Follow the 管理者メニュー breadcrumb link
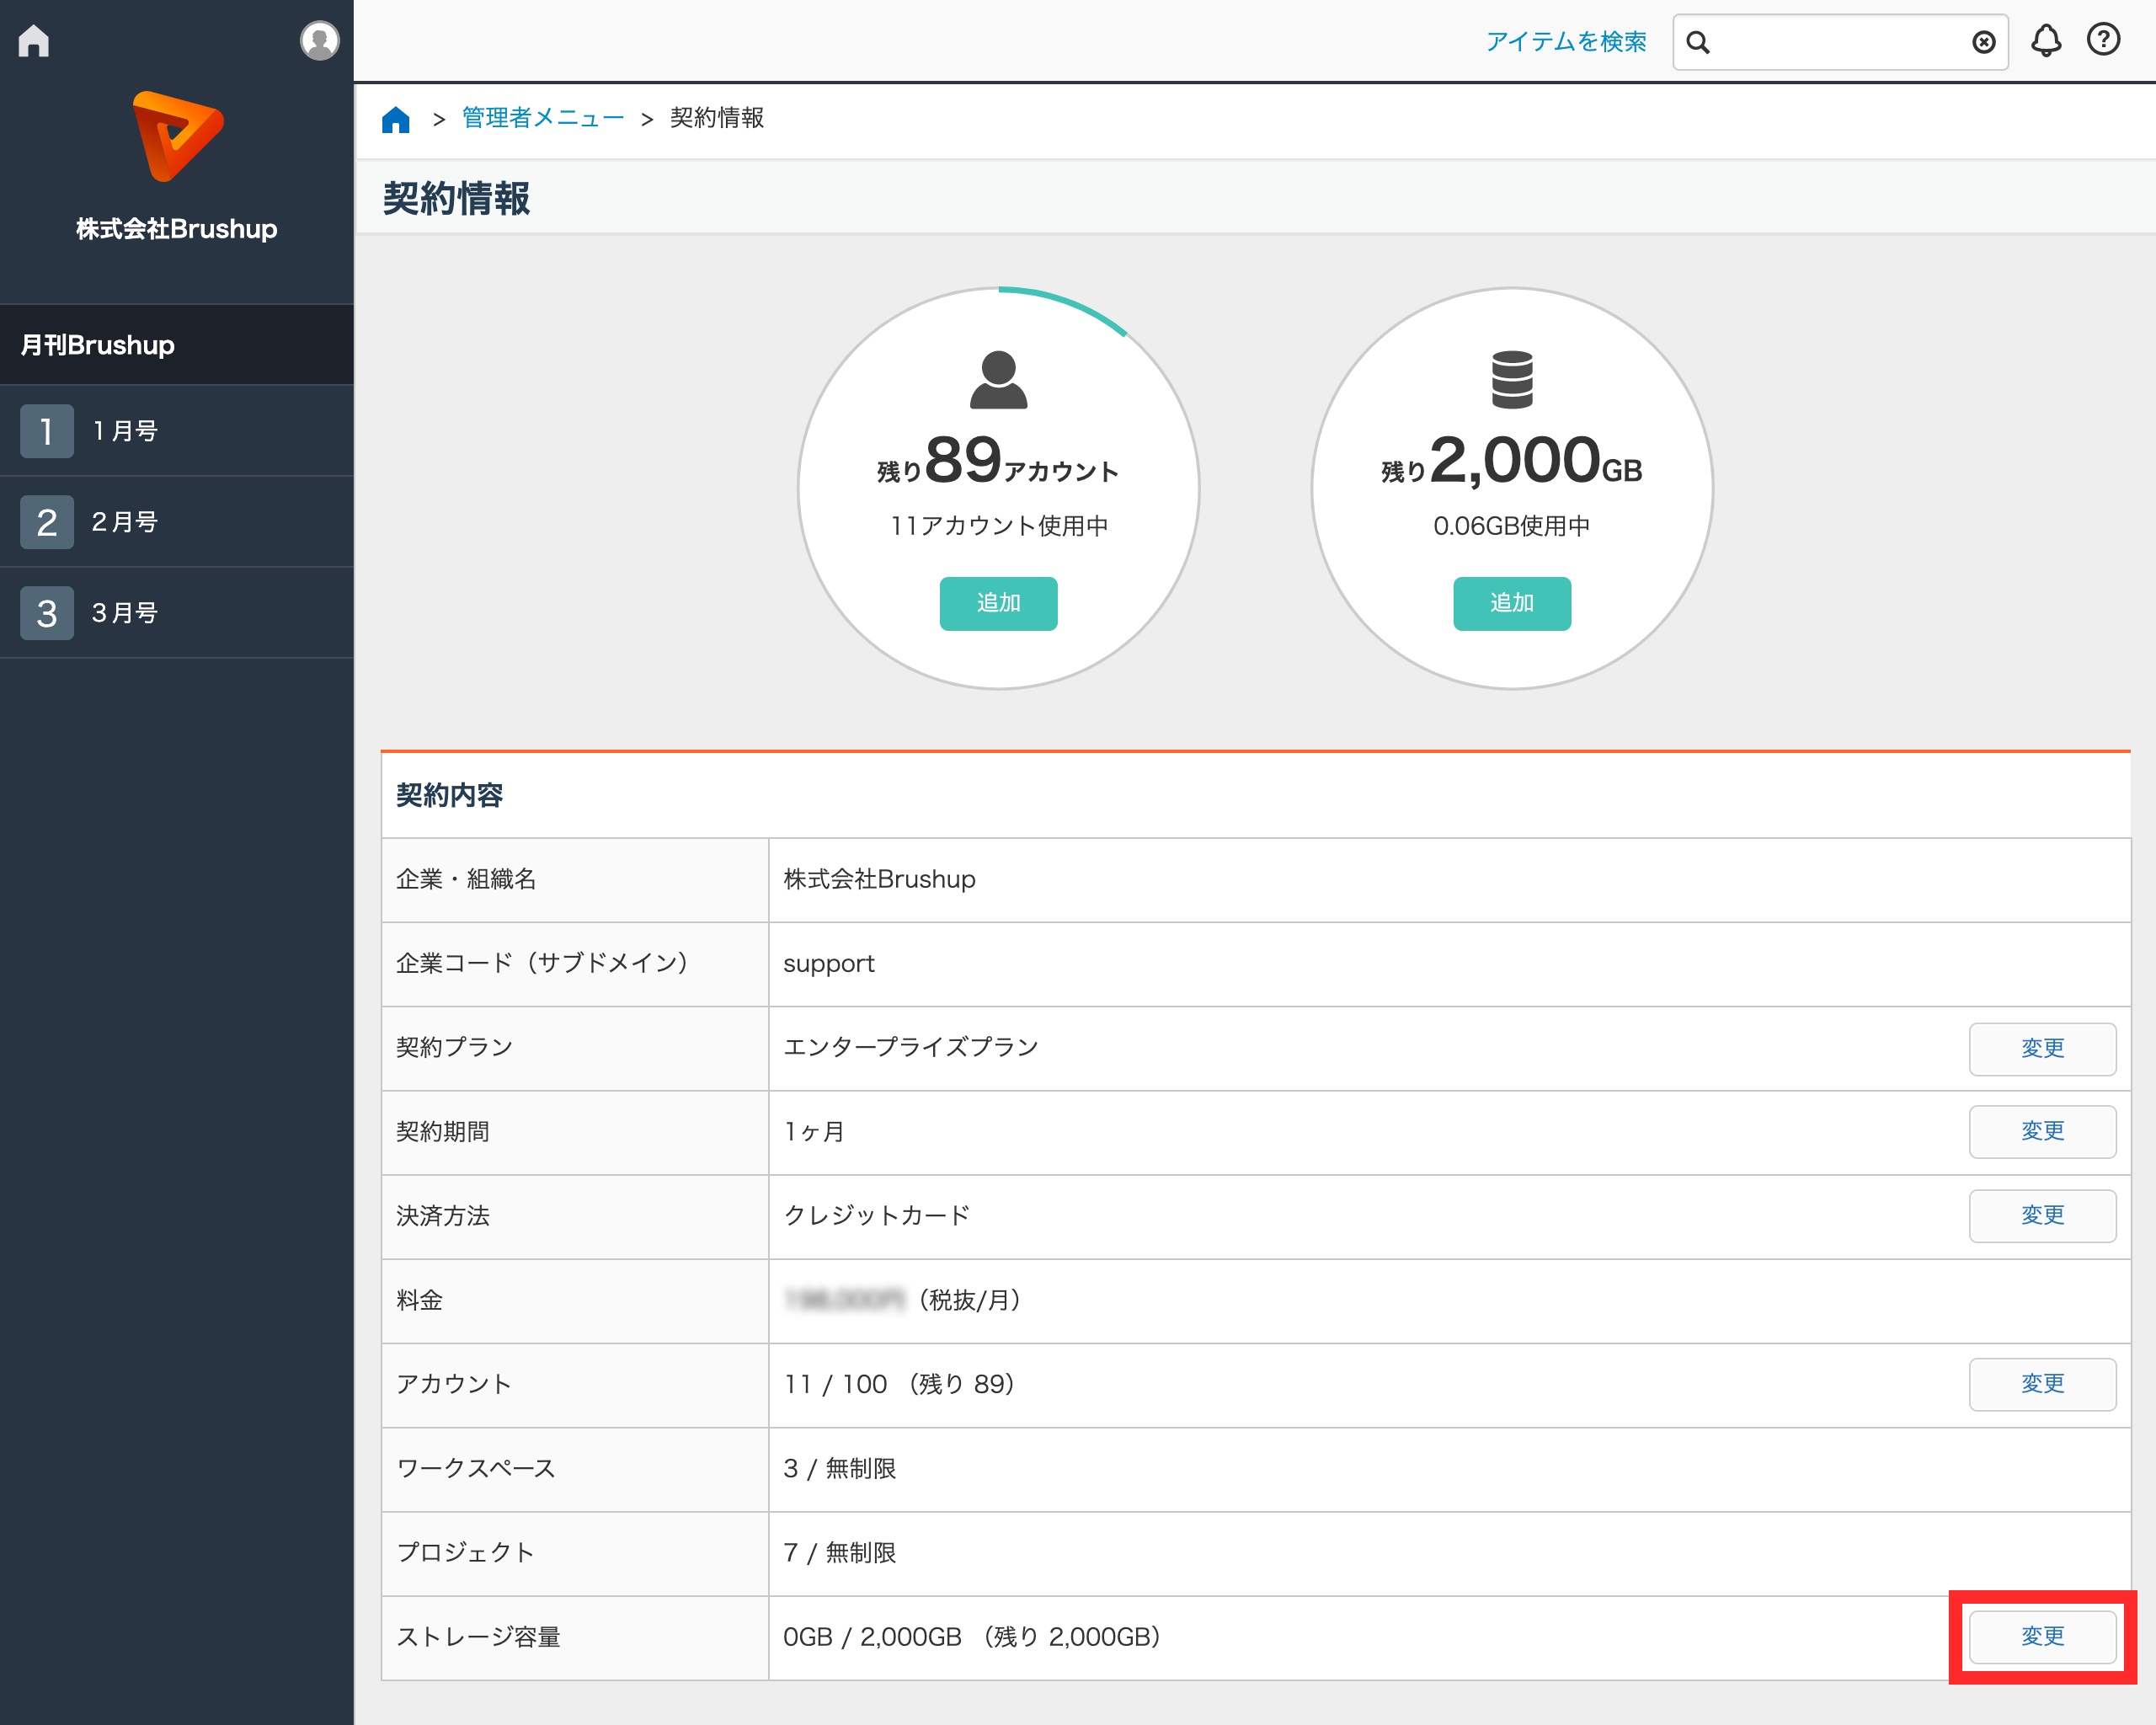This screenshot has width=2156, height=1725. pos(543,118)
